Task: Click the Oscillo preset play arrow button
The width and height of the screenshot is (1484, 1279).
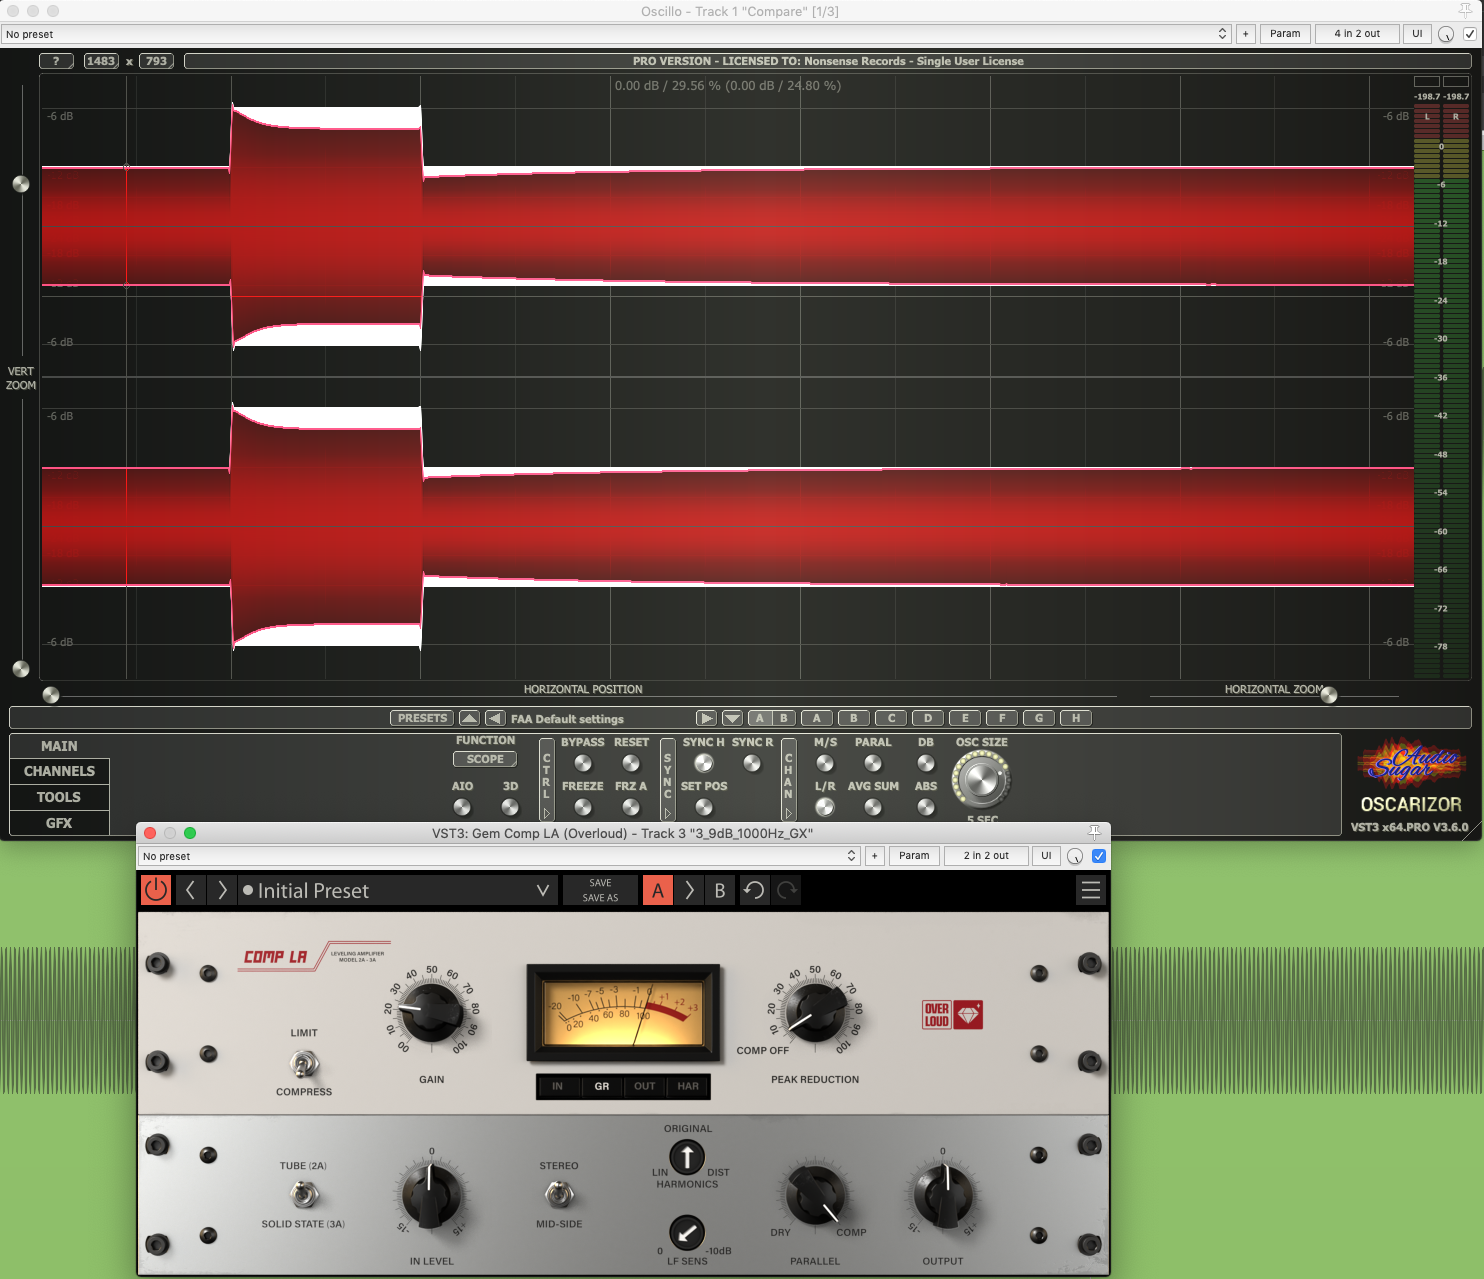Action: tap(706, 718)
